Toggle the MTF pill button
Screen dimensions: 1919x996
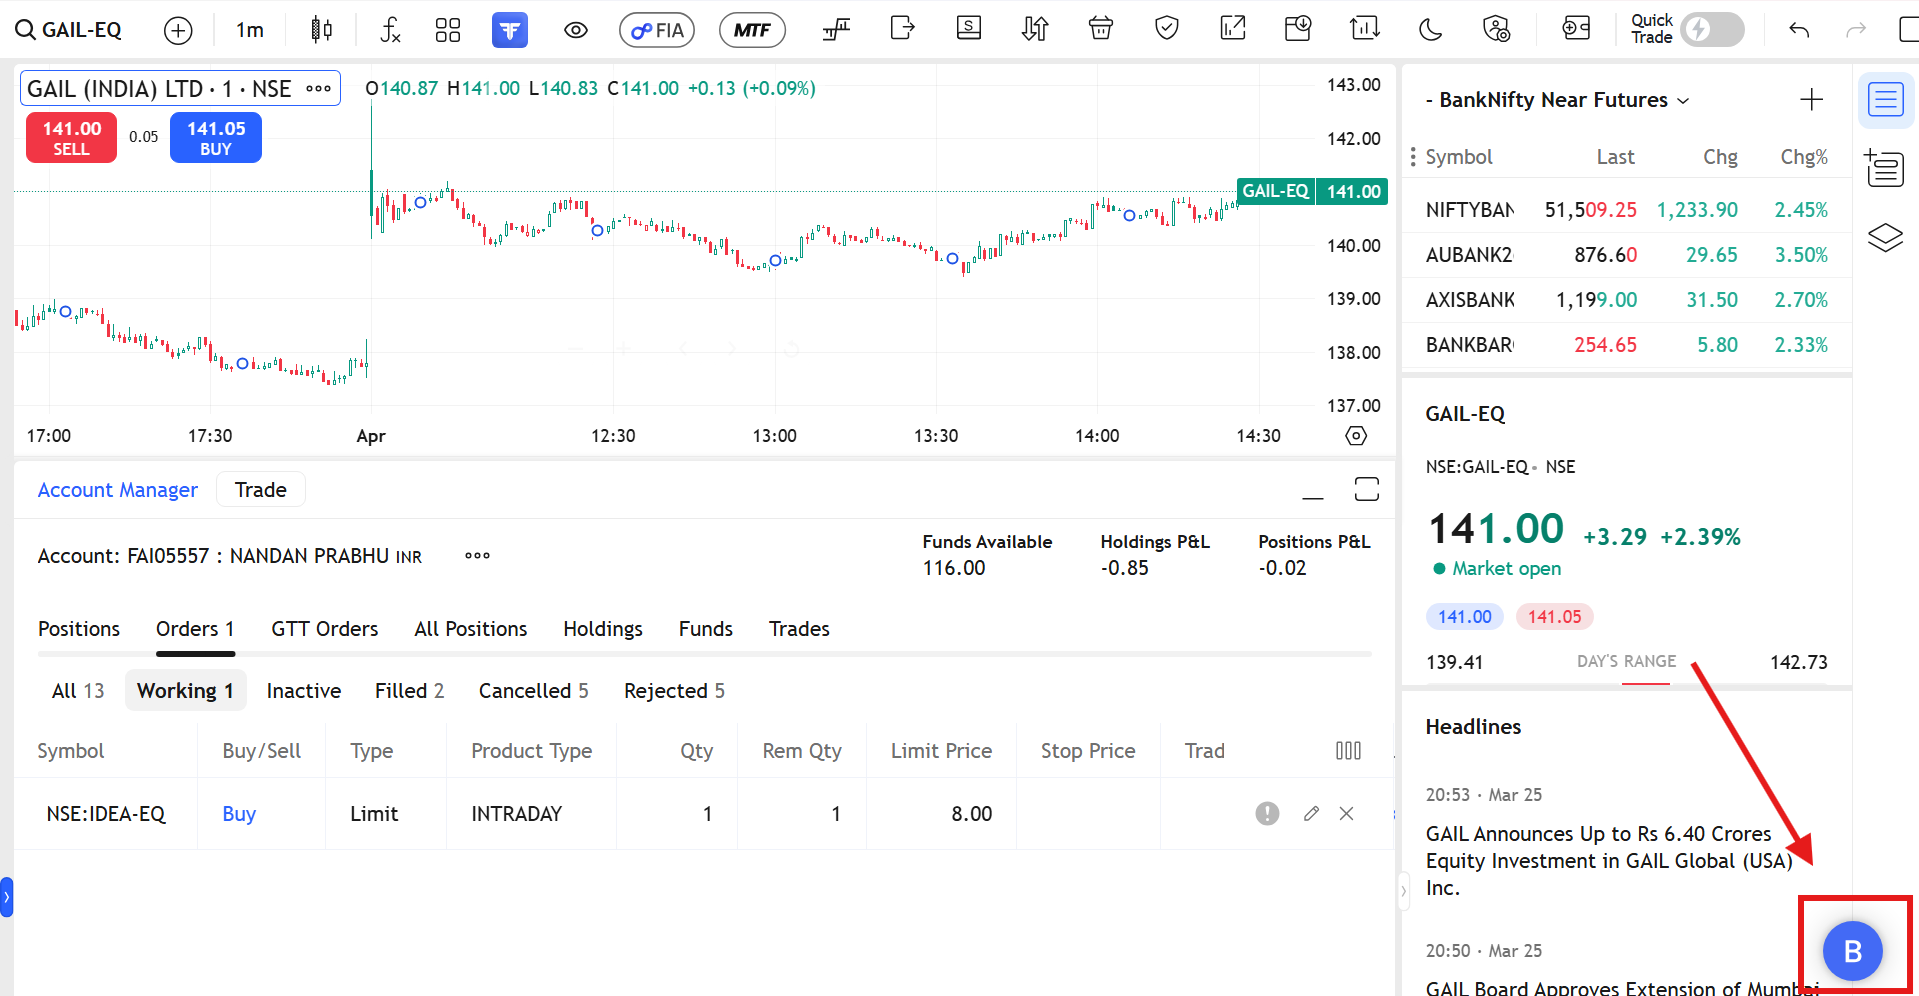(752, 30)
